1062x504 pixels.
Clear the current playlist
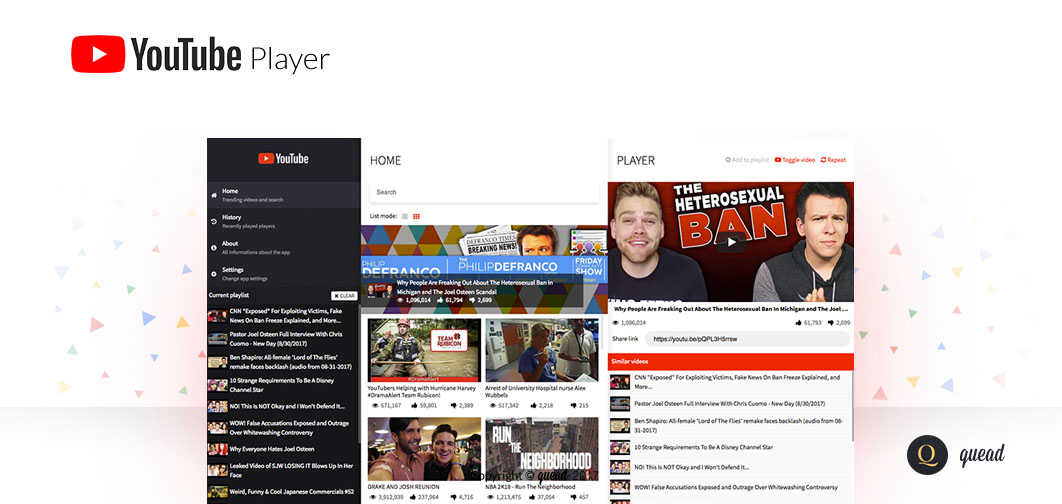pyautogui.click(x=344, y=295)
